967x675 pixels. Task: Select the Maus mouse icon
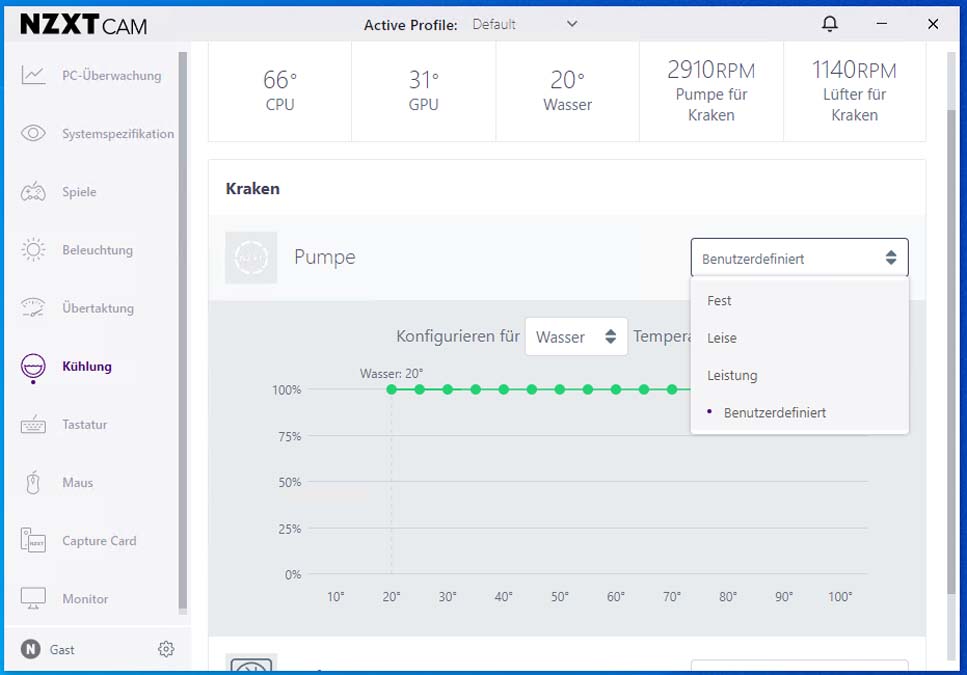33,483
